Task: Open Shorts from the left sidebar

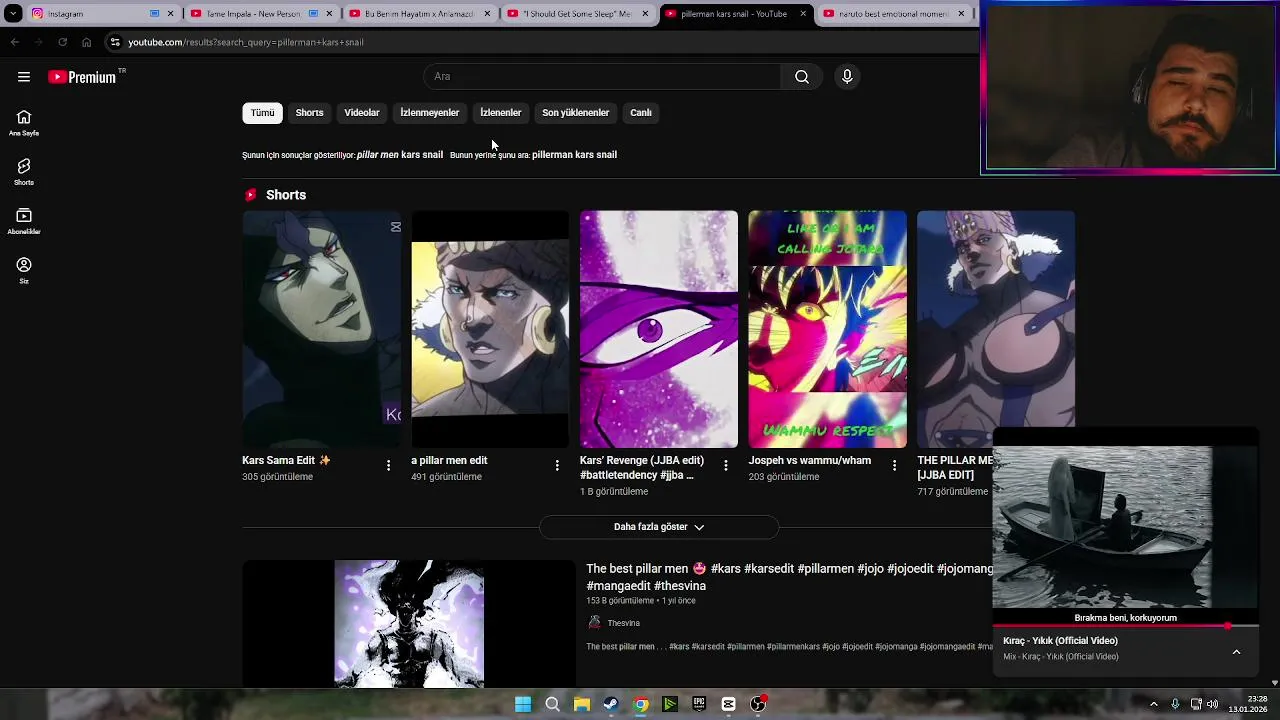Action: tap(24, 172)
